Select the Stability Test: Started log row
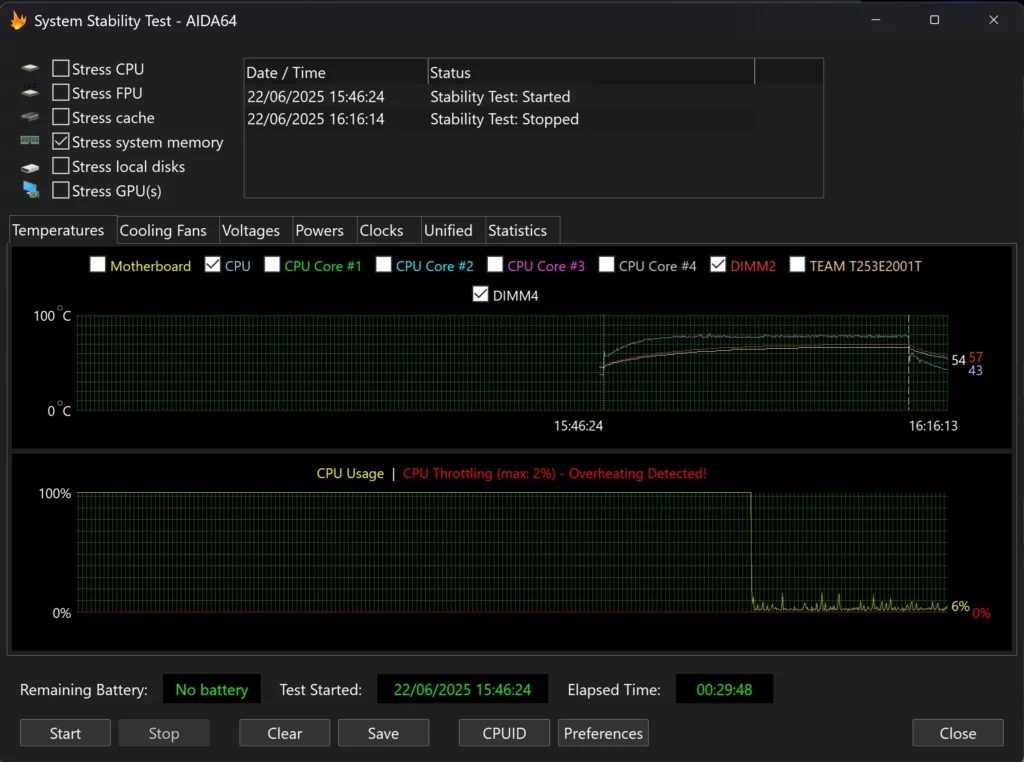 [x=500, y=97]
